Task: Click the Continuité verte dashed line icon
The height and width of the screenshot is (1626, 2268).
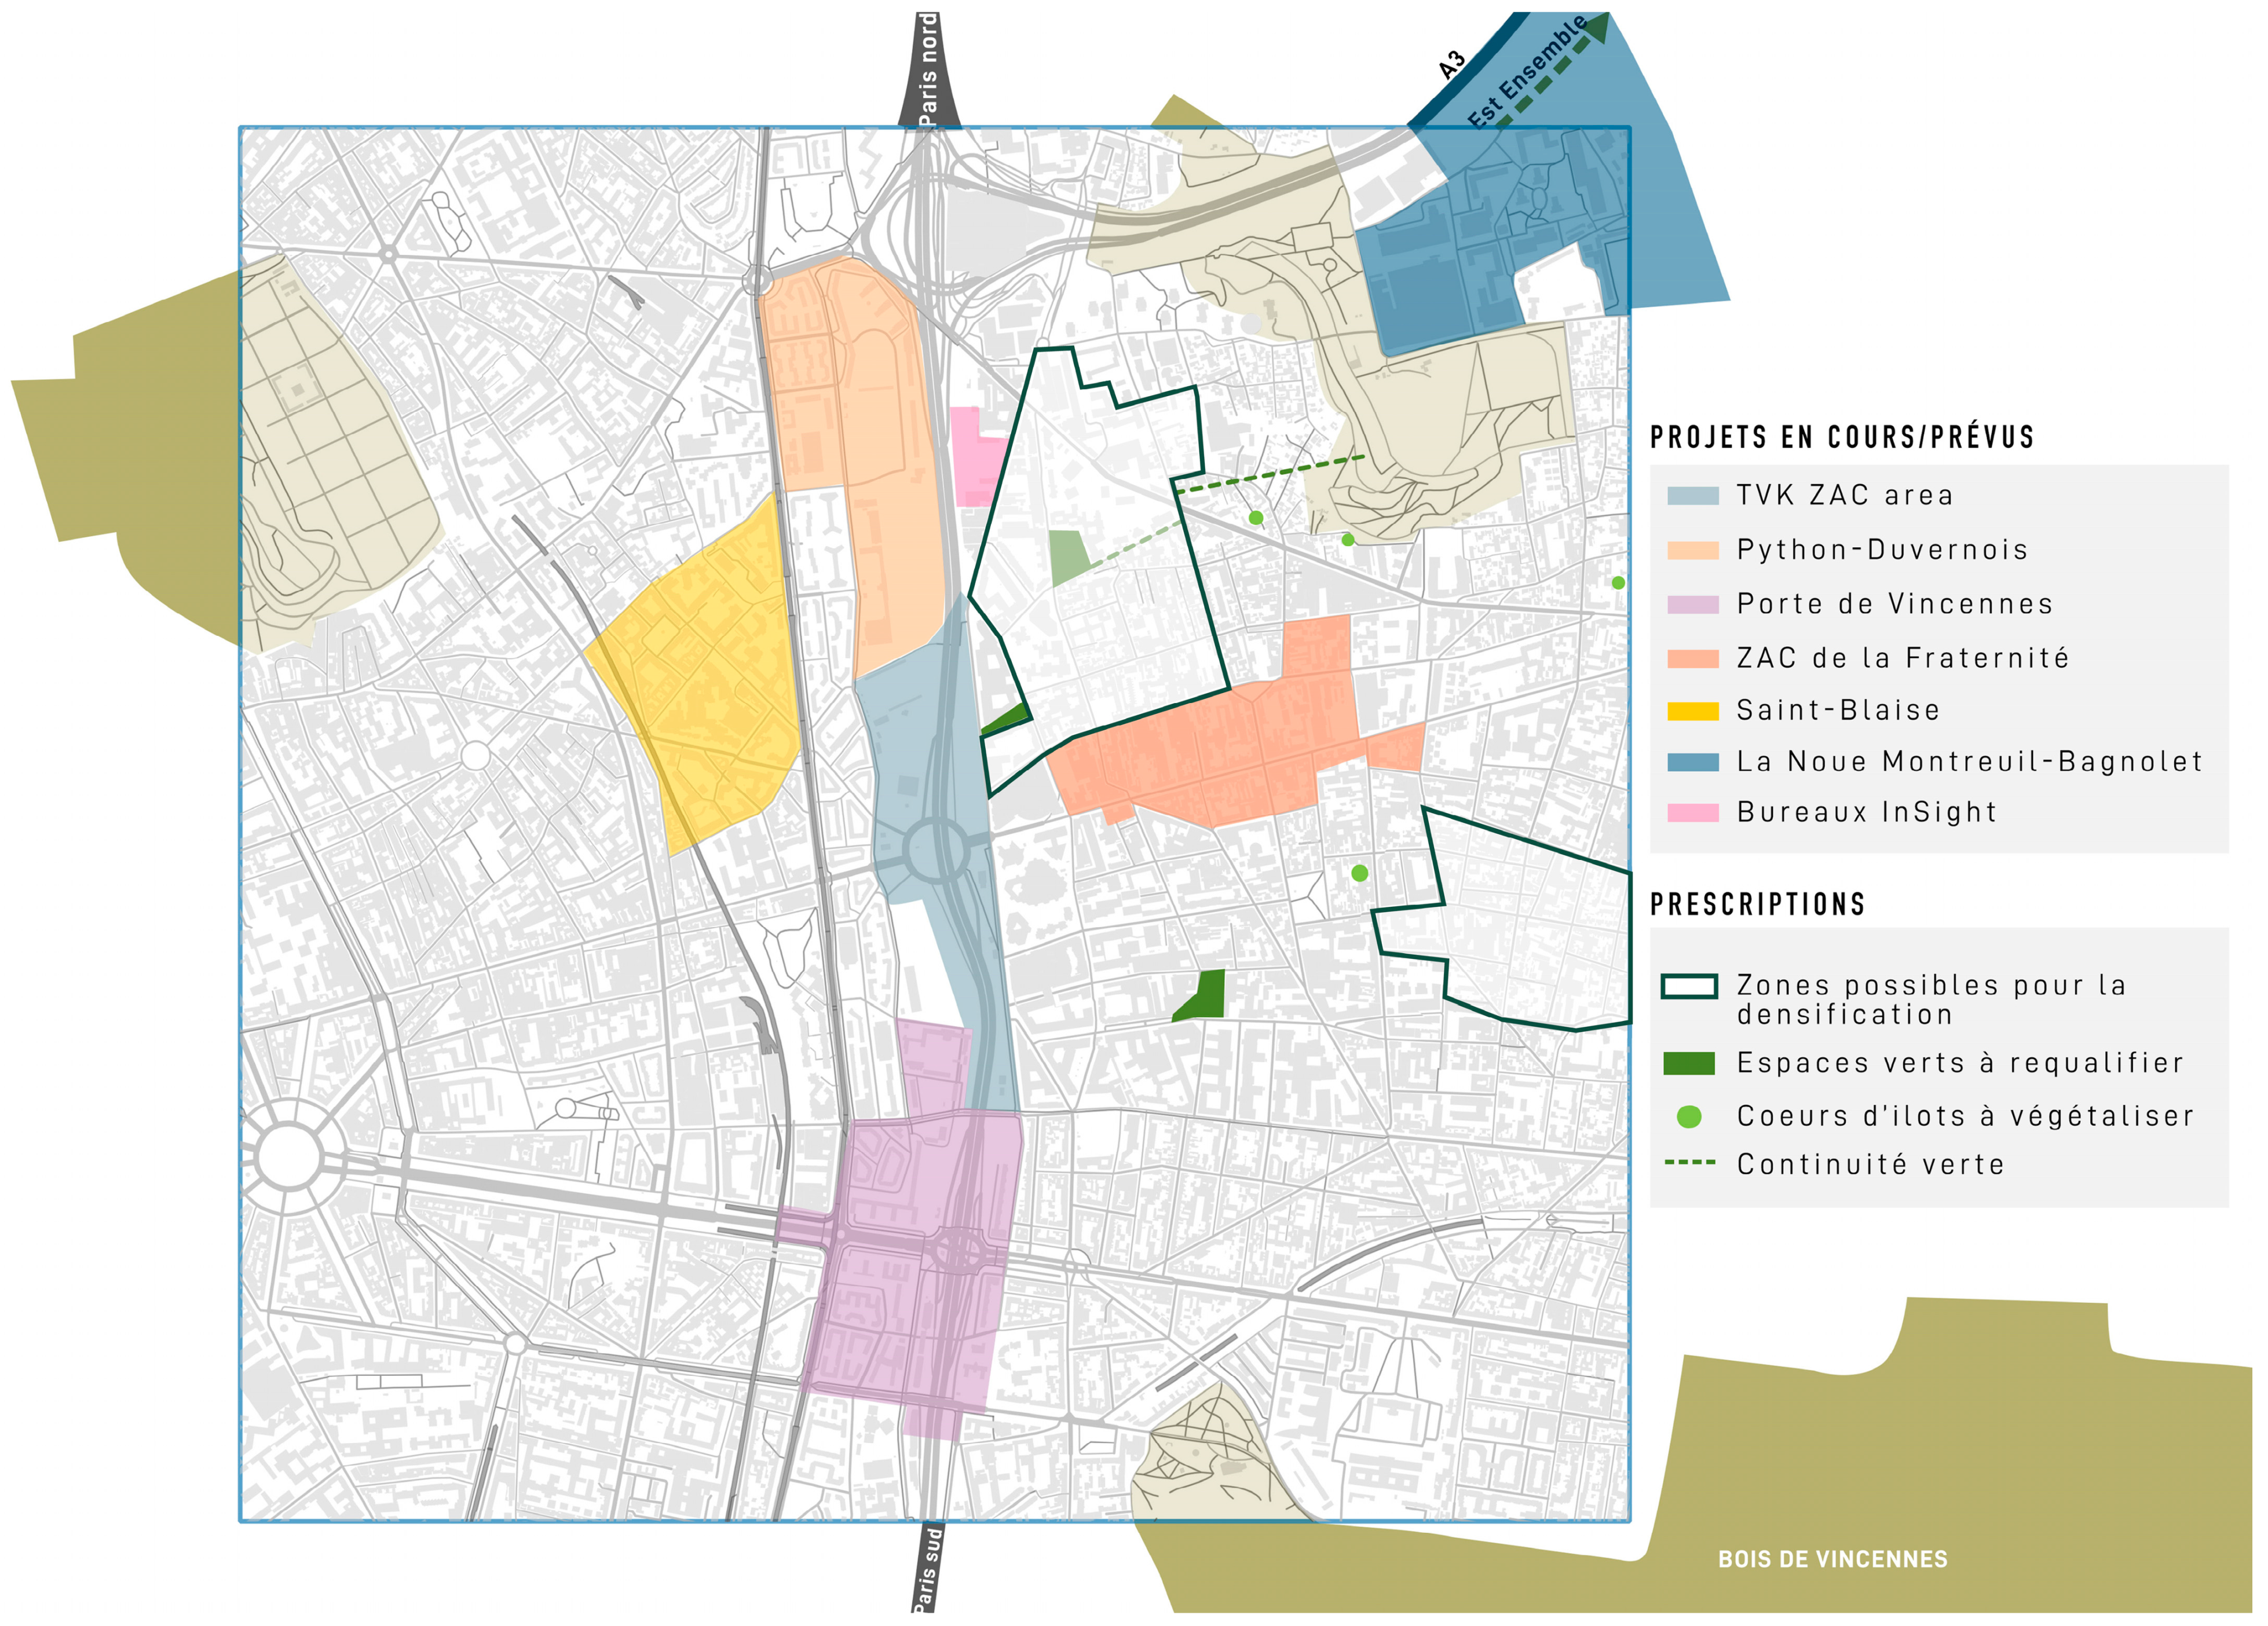Action: pyautogui.click(x=1689, y=1163)
